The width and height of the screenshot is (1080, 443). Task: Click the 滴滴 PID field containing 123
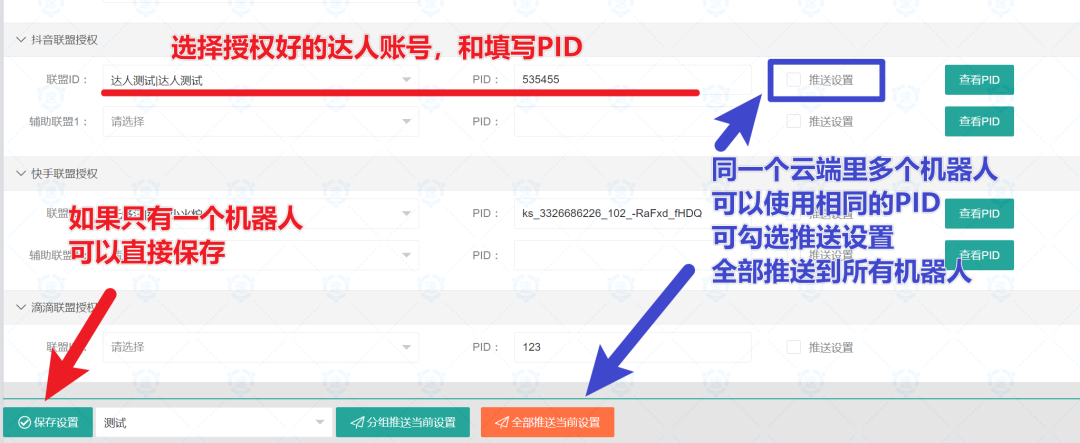pyautogui.click(x=632, y=347)
